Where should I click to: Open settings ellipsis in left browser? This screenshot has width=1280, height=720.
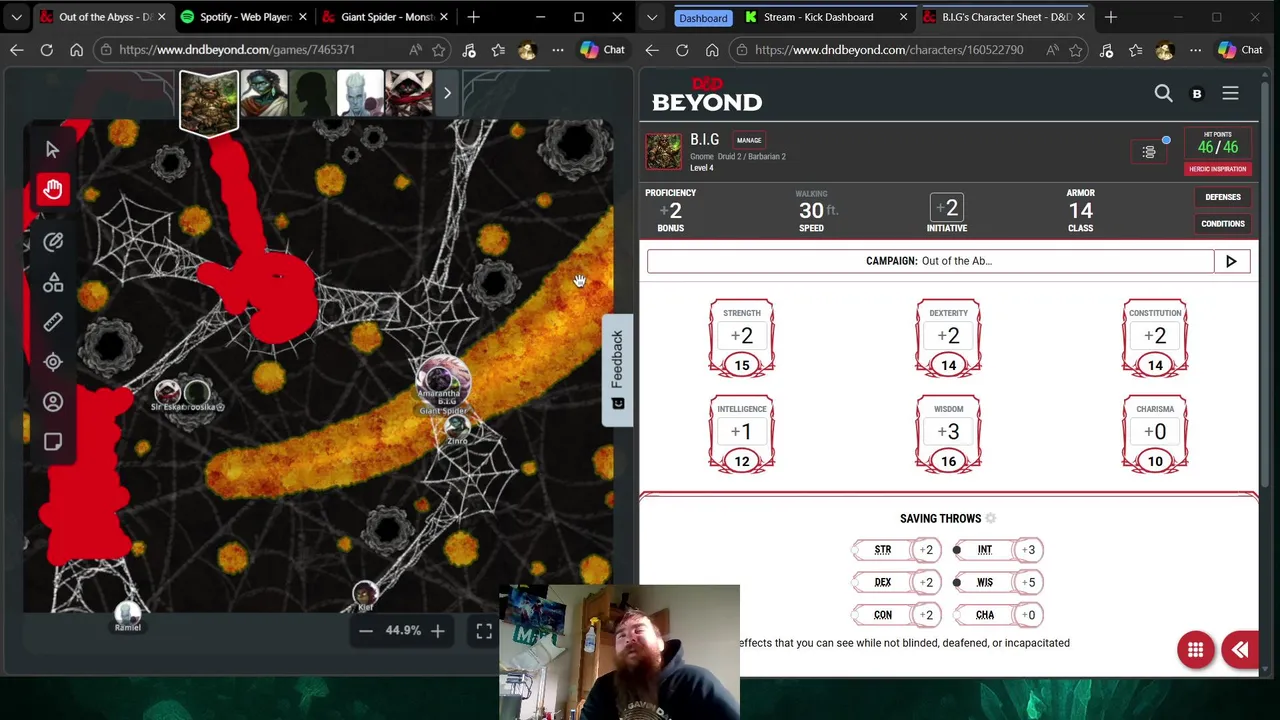[x=557, y=50]
